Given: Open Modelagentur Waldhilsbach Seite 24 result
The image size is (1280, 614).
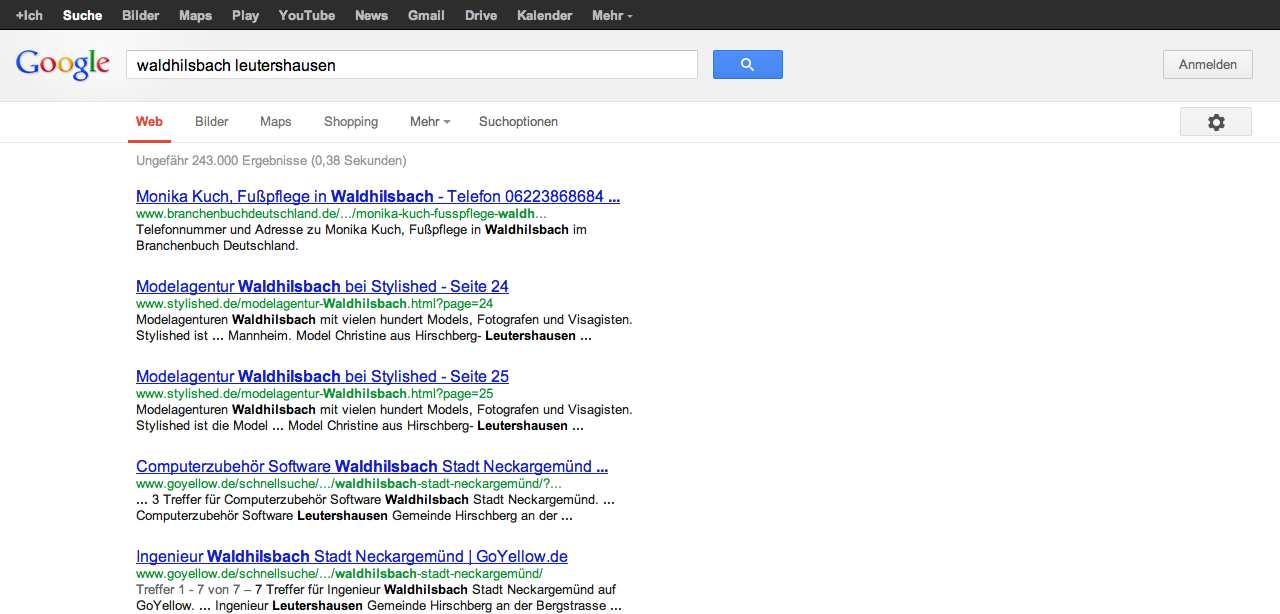Looking at the screenshot, I should pos(322,287).
